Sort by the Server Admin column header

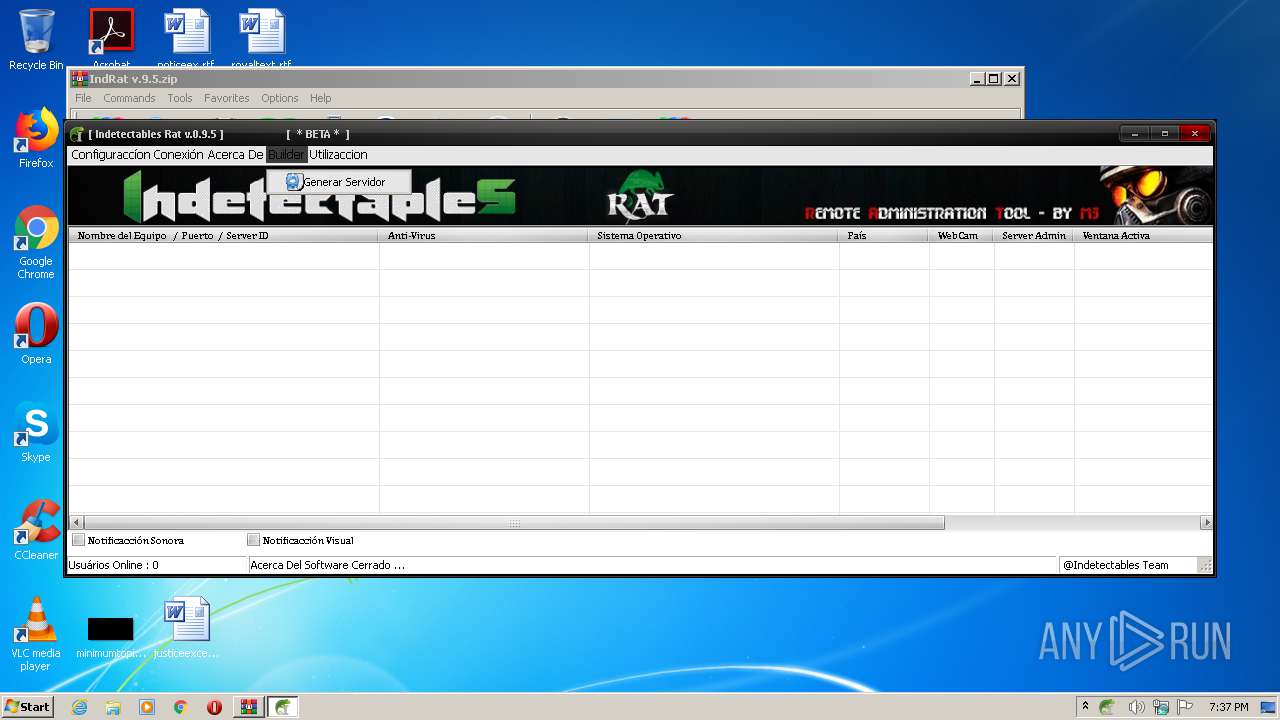(x=1034, y=236)
